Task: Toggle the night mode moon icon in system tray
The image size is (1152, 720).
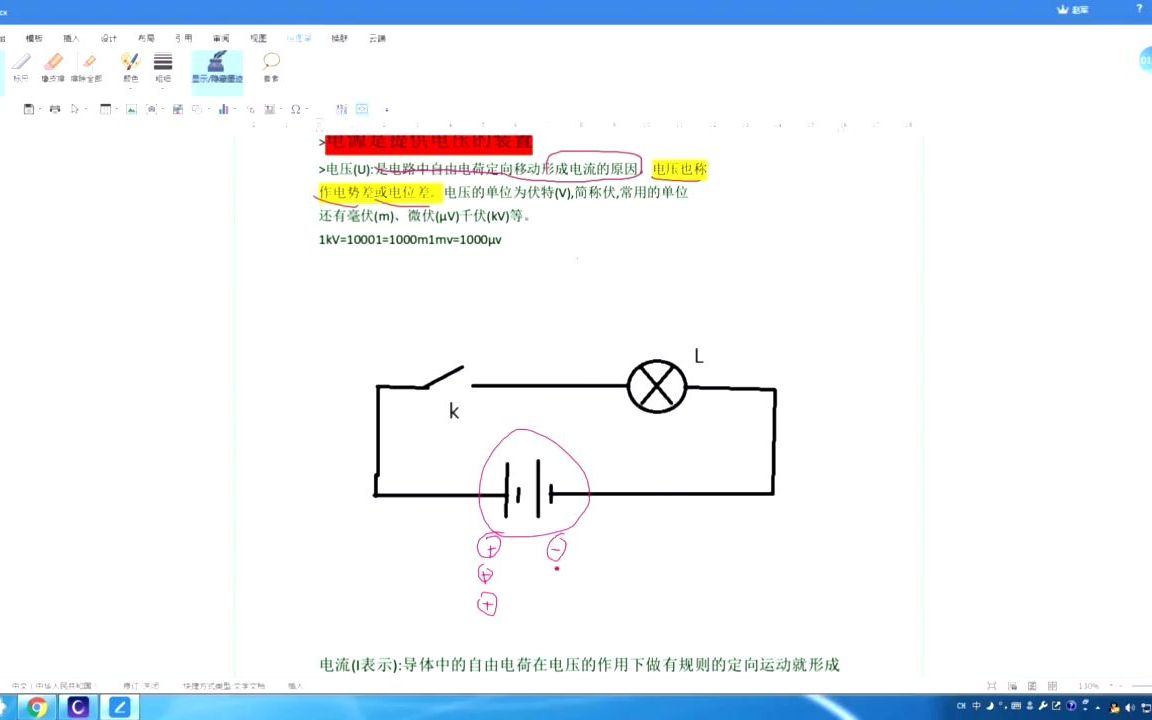Action: [989, 706]
